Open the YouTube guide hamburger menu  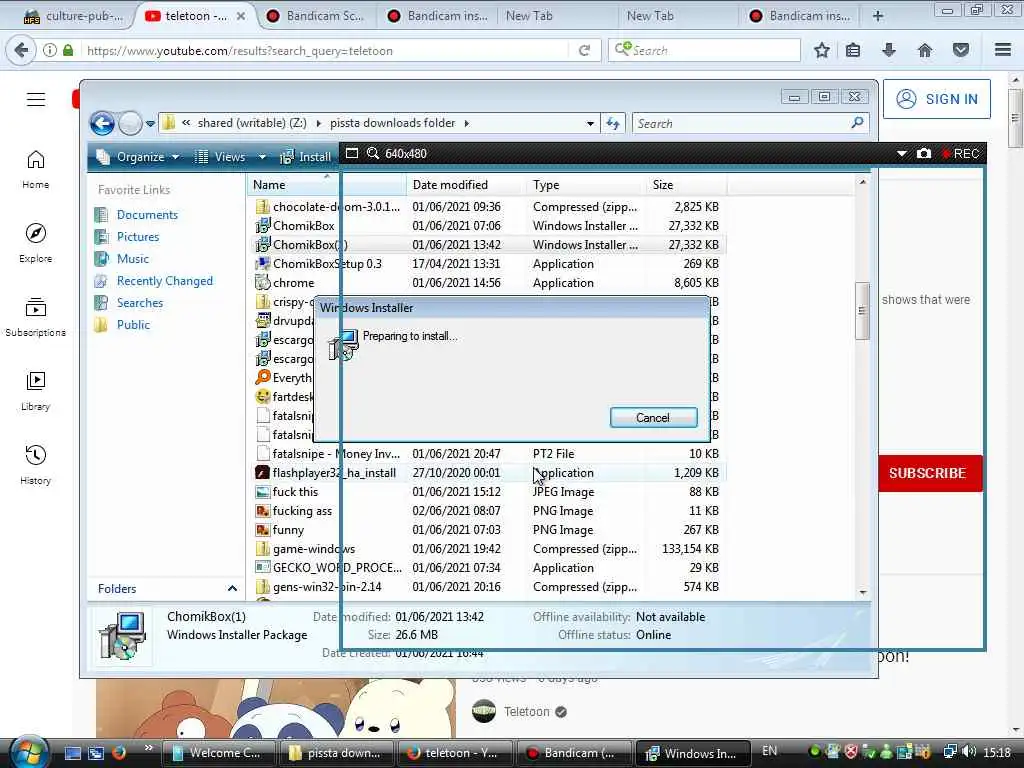(36, 99)
